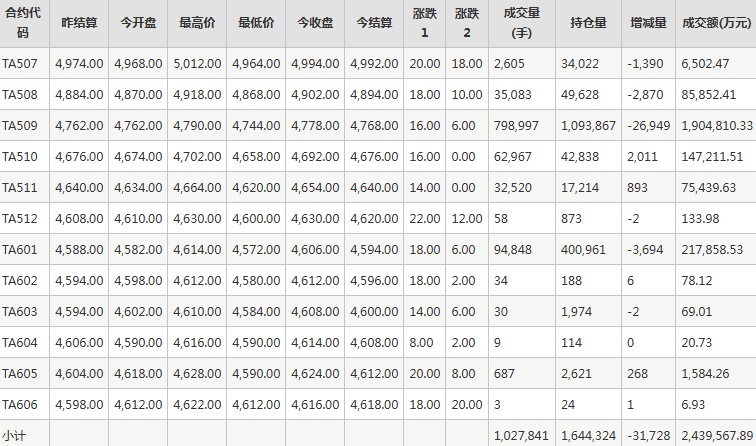Click TA603 open interest 1,974
The image size is (756, 446).
(x=576, y=311)
